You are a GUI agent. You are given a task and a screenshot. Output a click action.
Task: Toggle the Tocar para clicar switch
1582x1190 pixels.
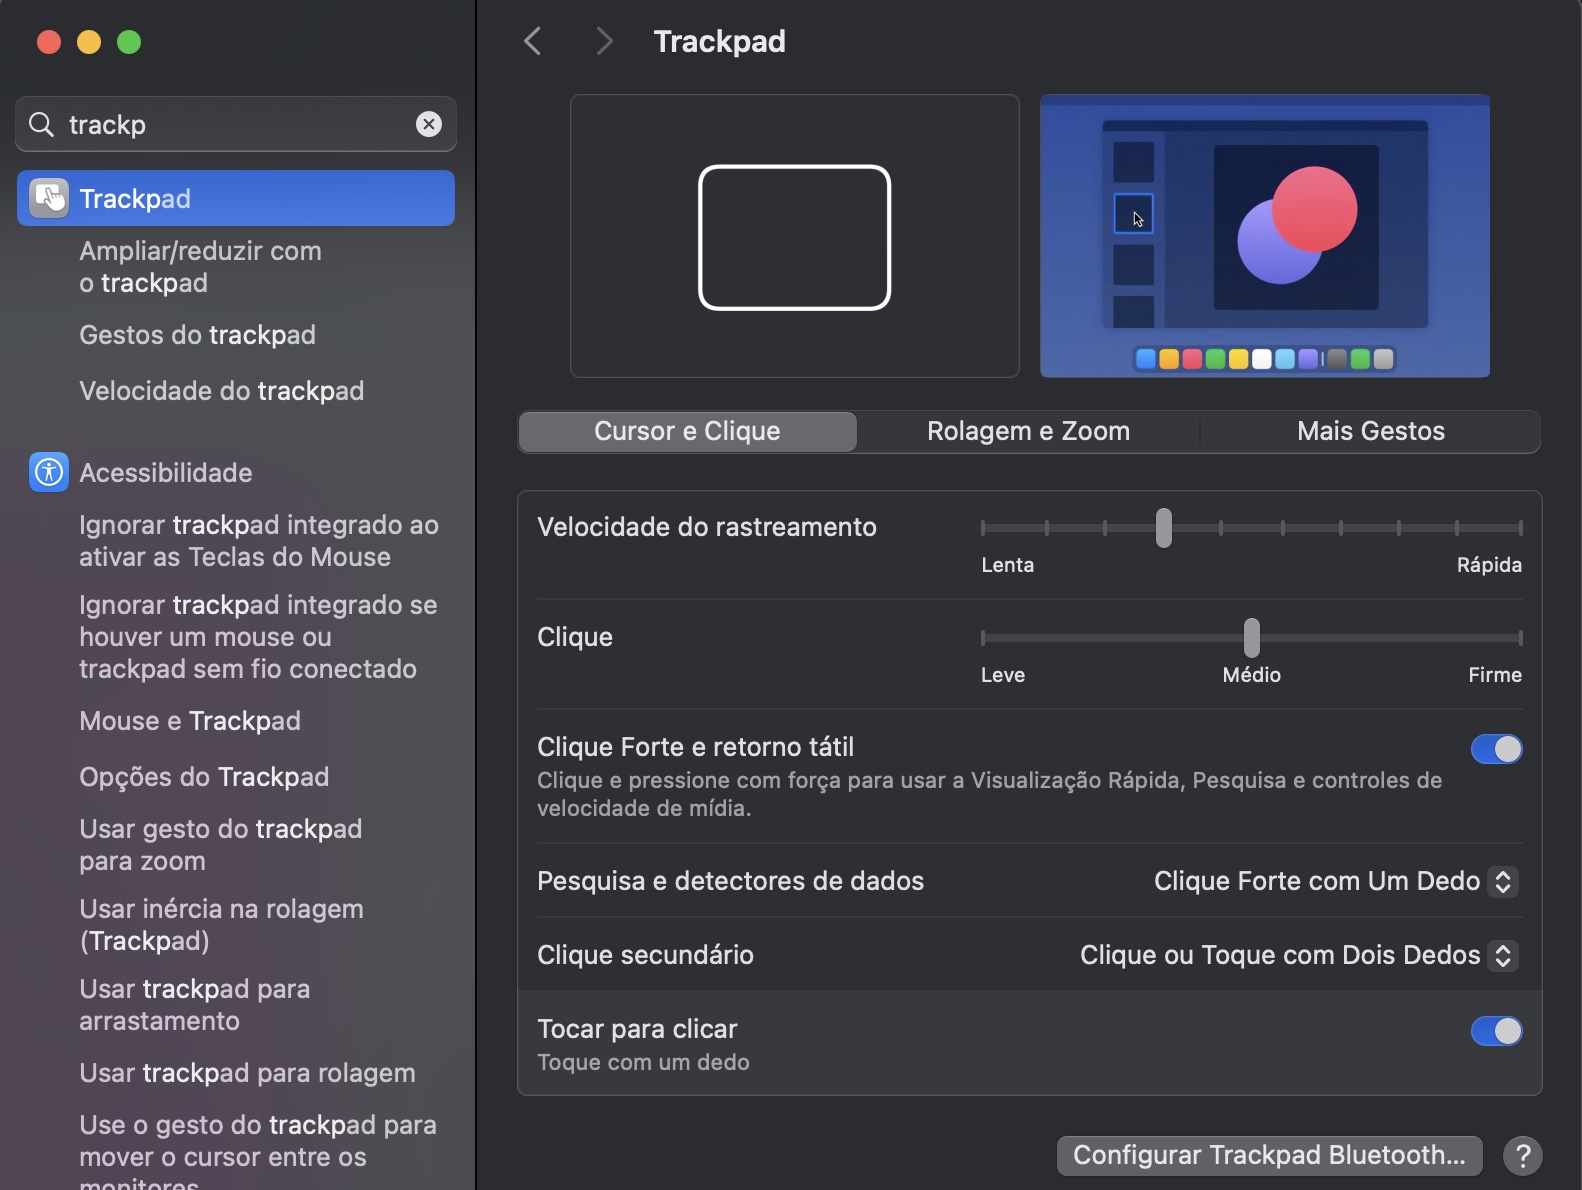pyautogui.click(x=1496, y=1030)
